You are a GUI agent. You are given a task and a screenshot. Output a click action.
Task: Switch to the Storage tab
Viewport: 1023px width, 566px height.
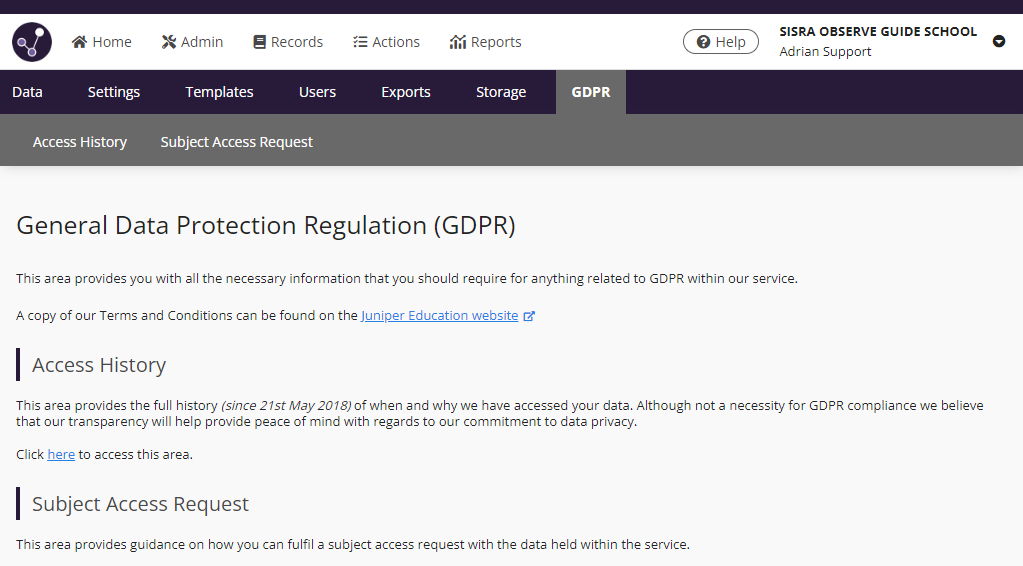pyautogui.click(x=501, y=92)
